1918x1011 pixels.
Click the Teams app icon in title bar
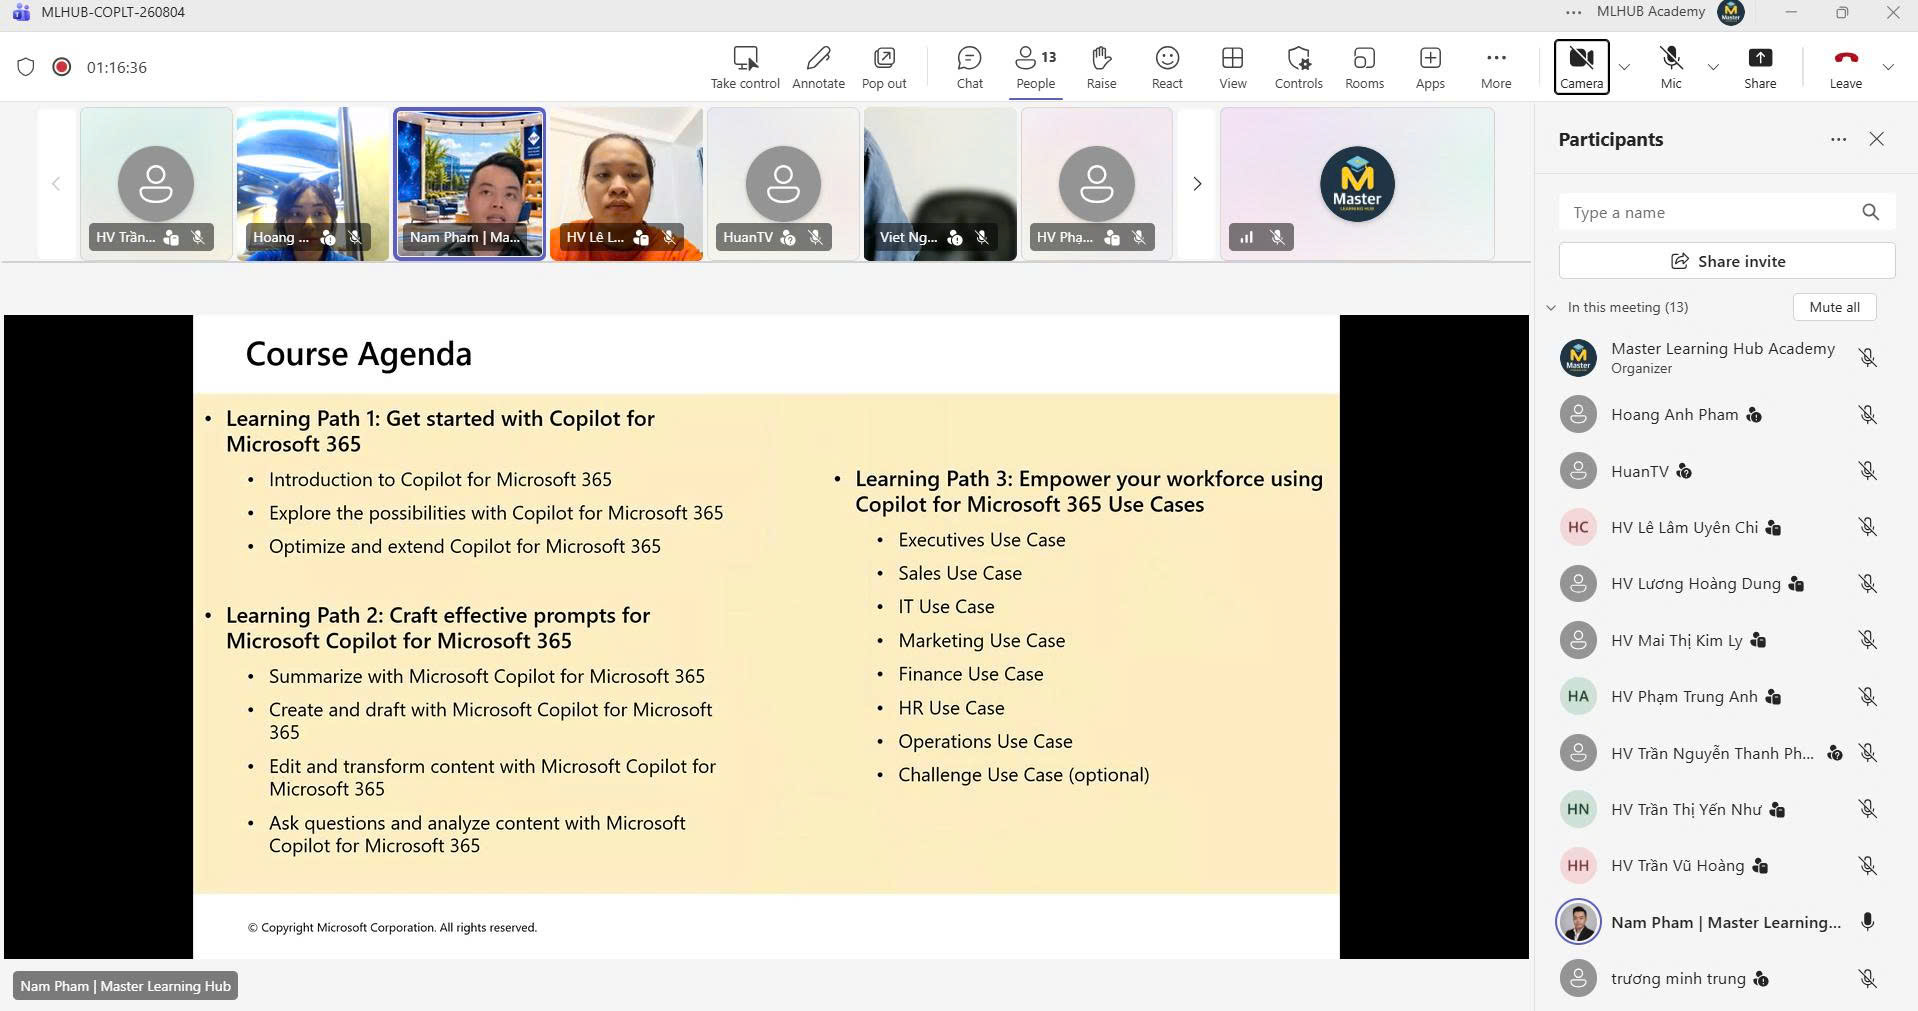[x=21, y=12]
